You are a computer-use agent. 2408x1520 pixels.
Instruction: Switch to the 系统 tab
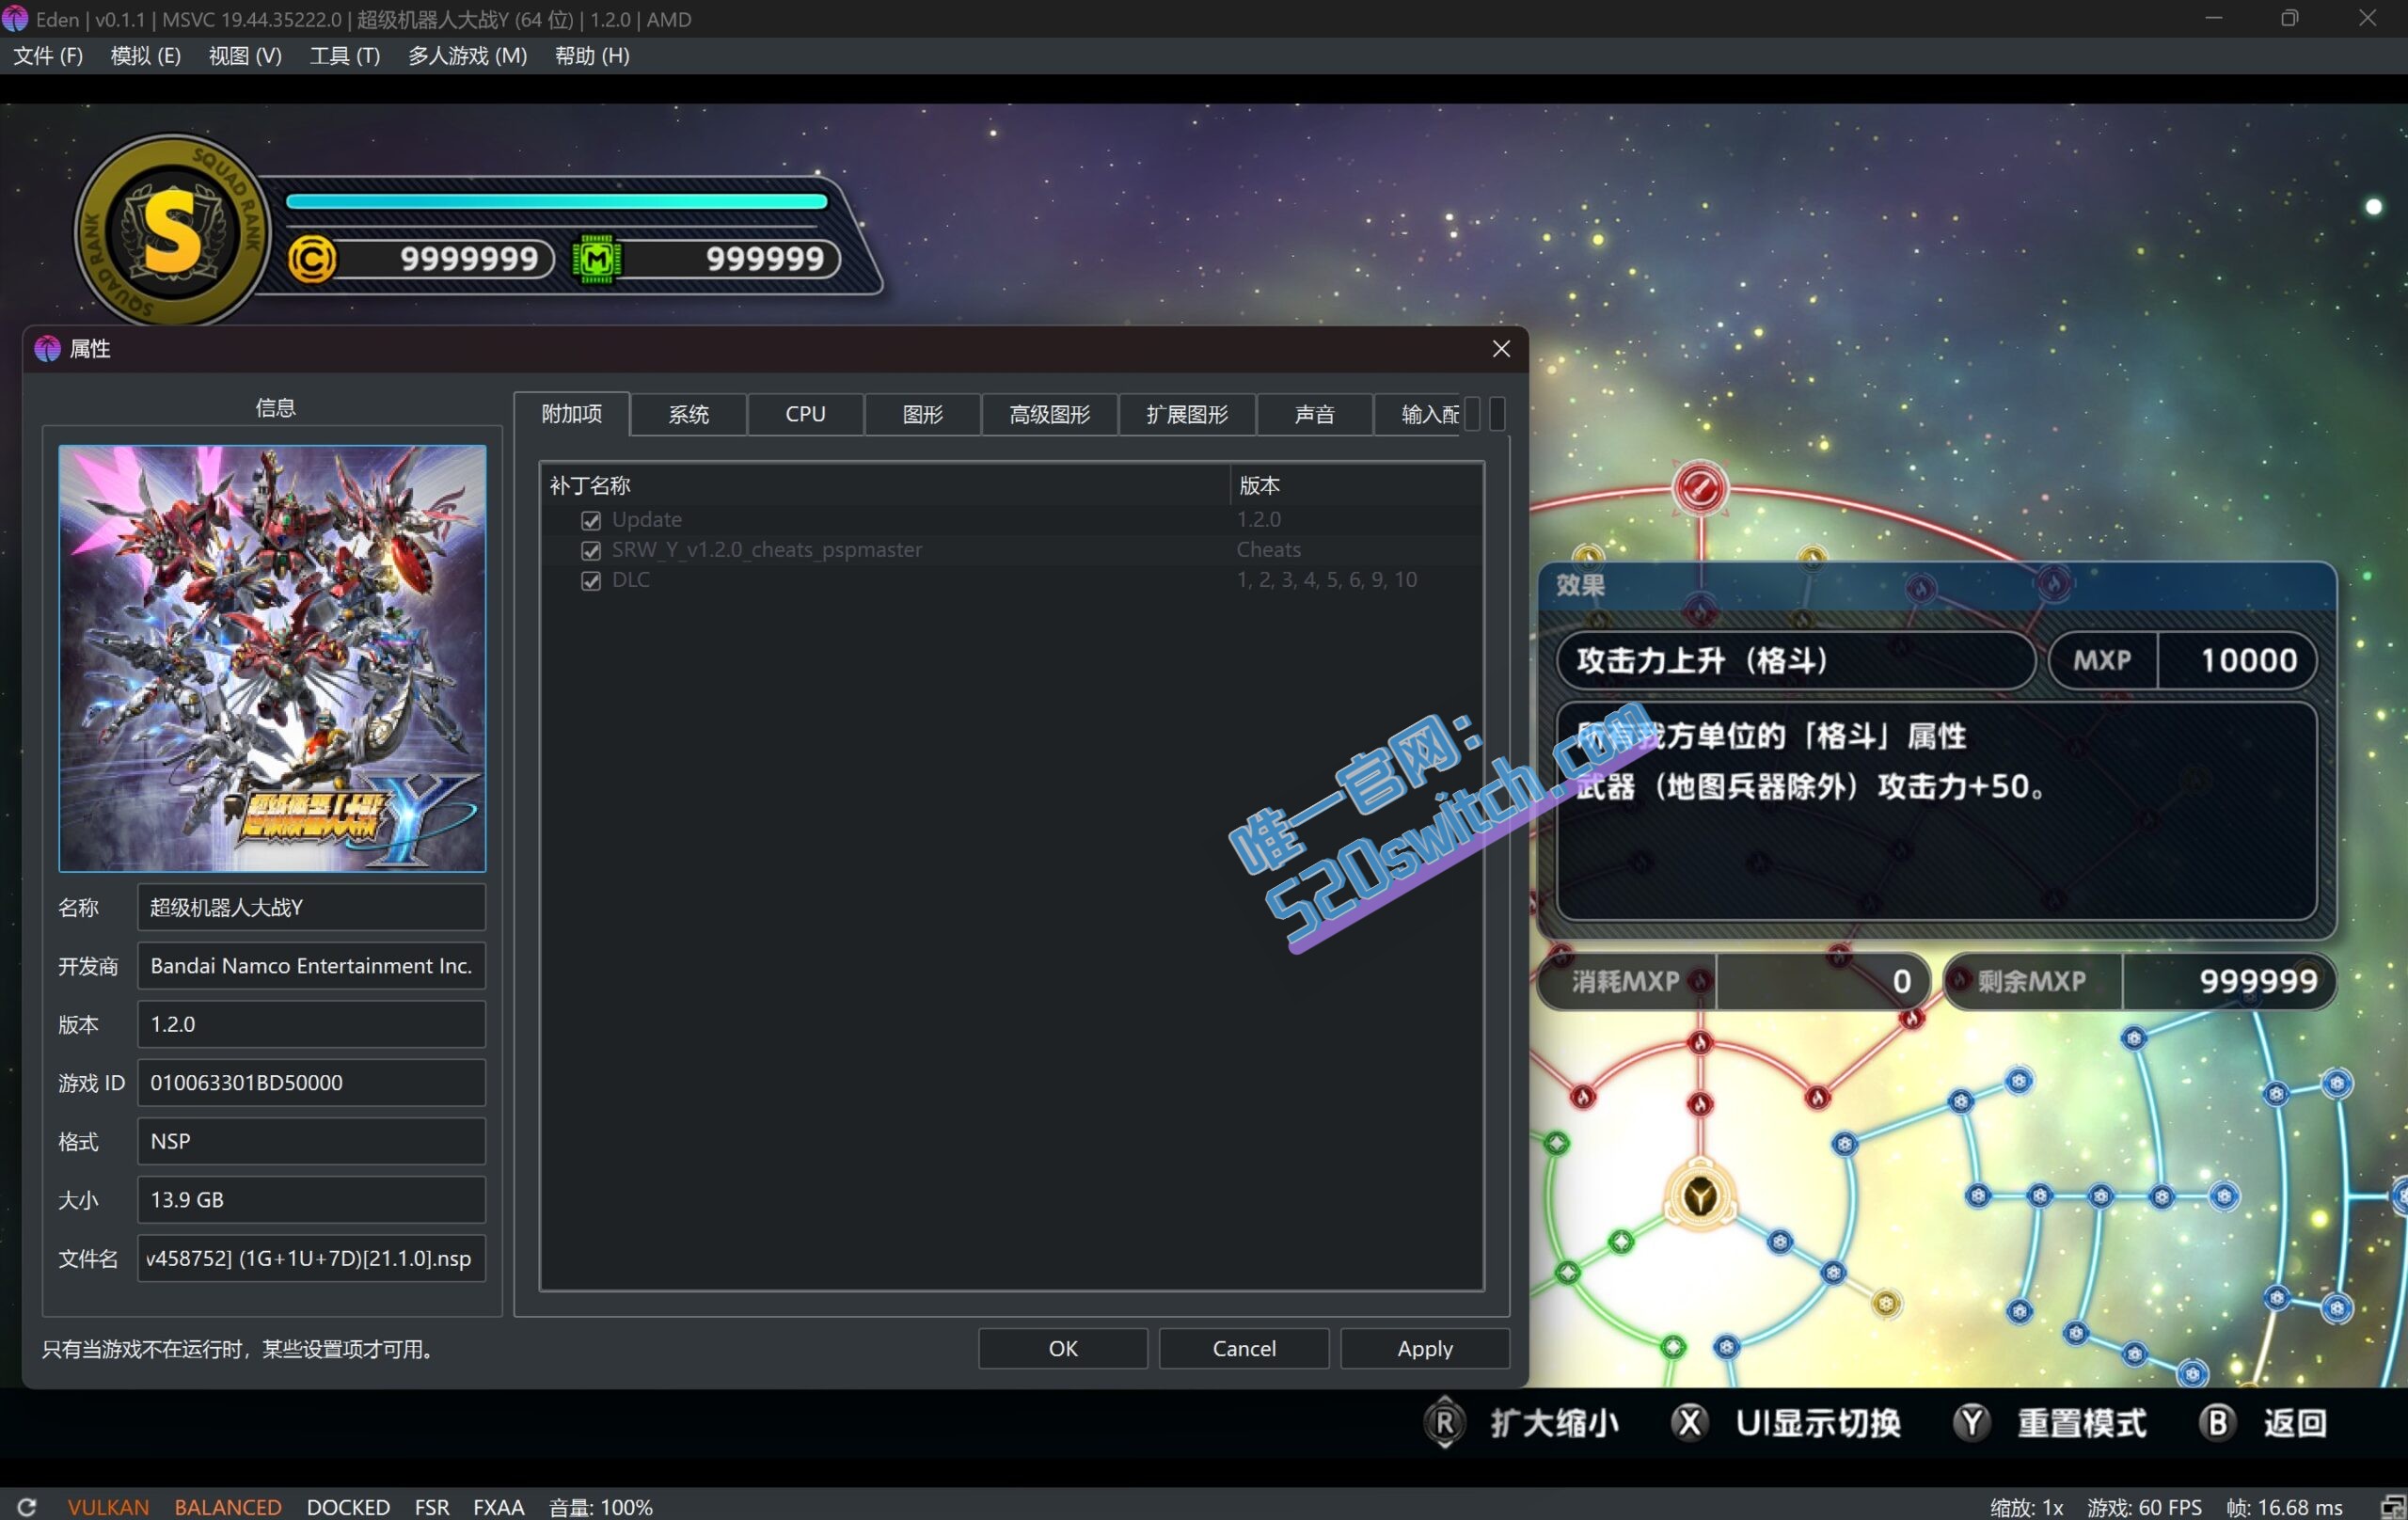pos(689,414)
